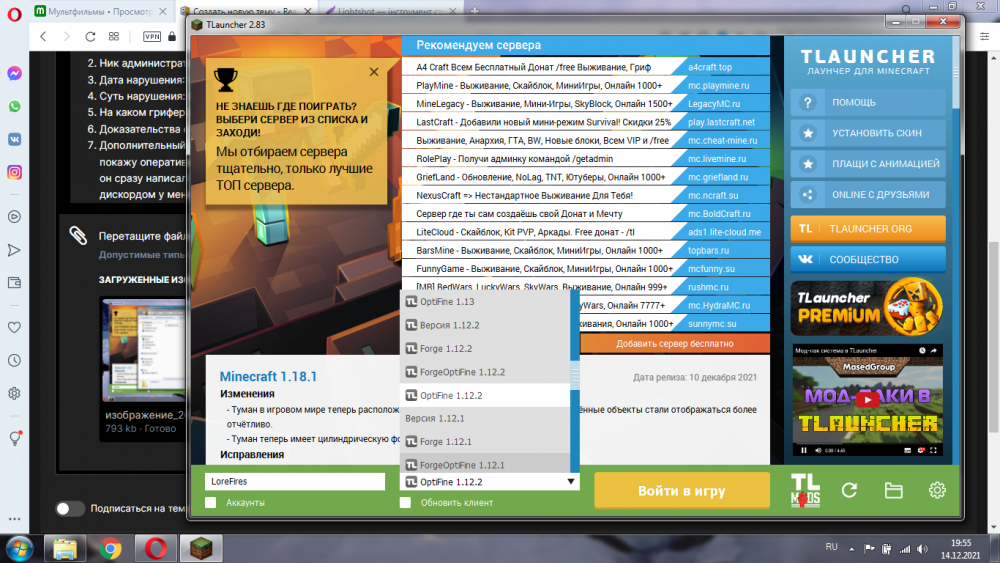
Task: Toggle the Подписаться на тему switch
Action: [70, 508]
